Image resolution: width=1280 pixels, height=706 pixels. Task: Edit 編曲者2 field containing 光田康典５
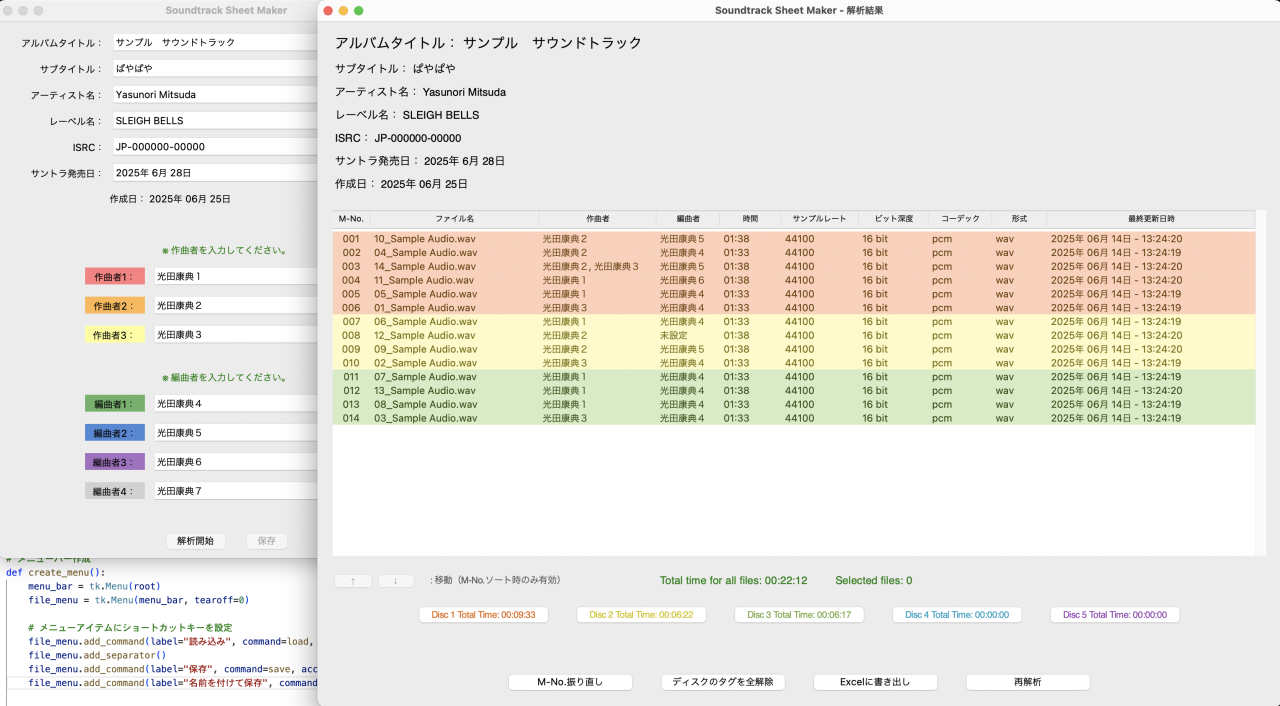[x=235, y=433]
